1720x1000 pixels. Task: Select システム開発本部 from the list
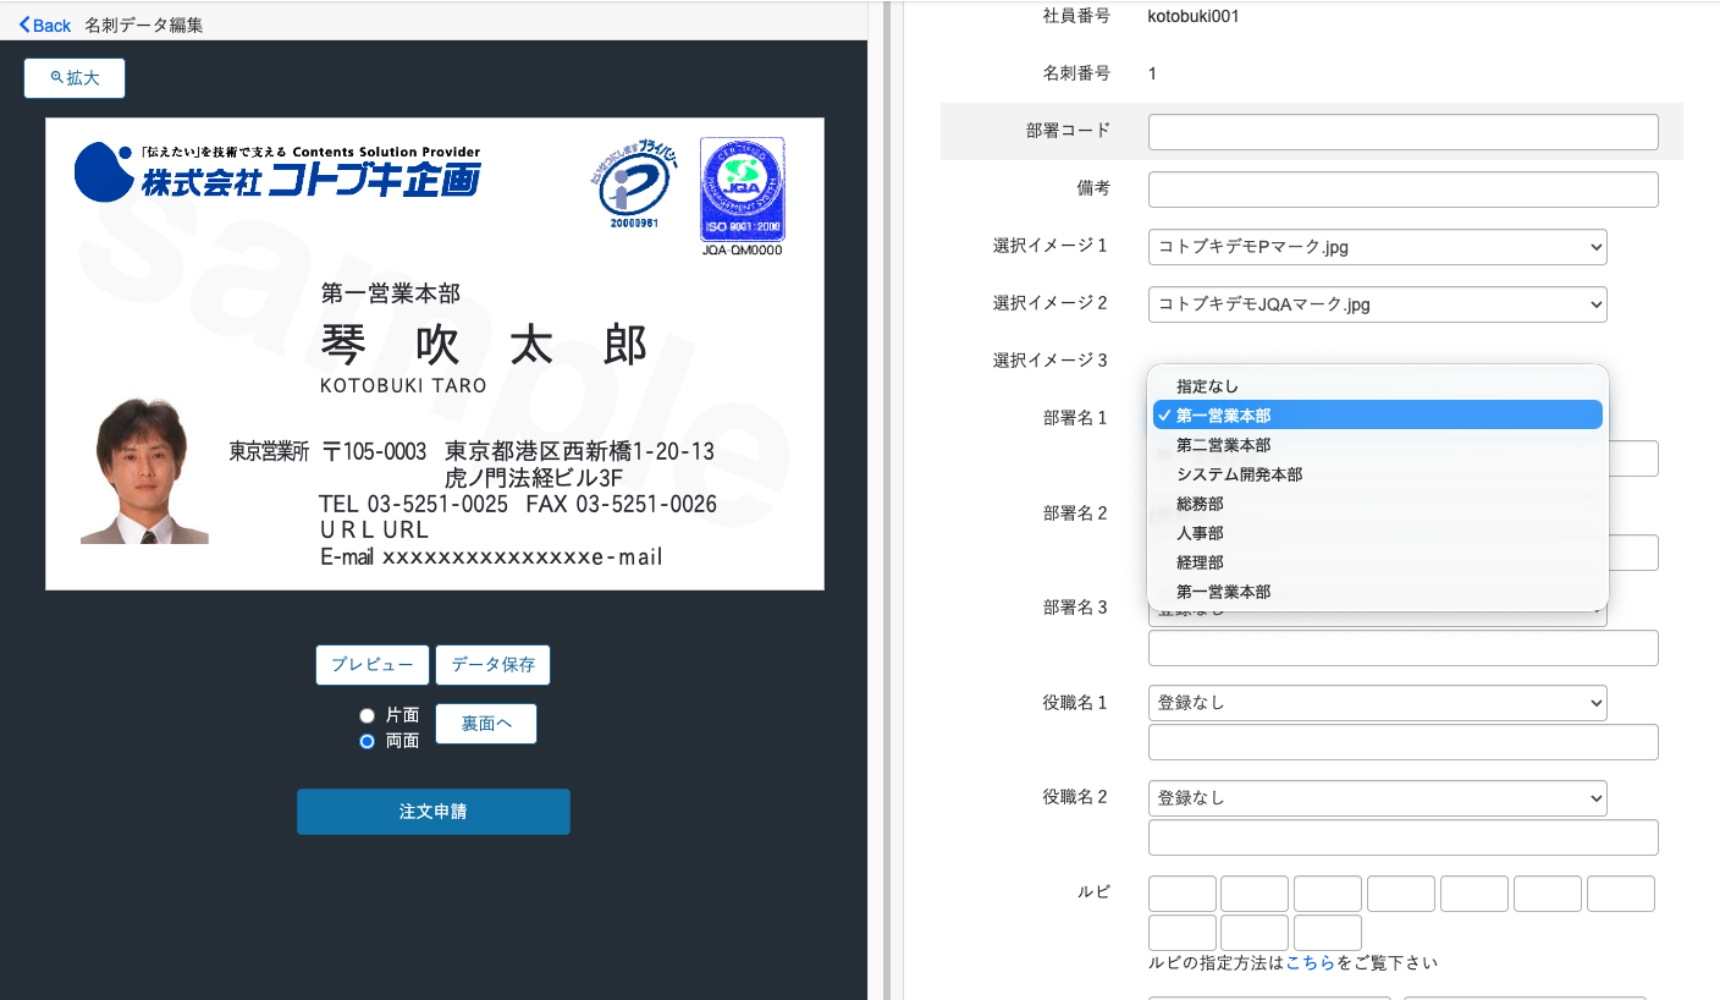tap(1240, 474)
